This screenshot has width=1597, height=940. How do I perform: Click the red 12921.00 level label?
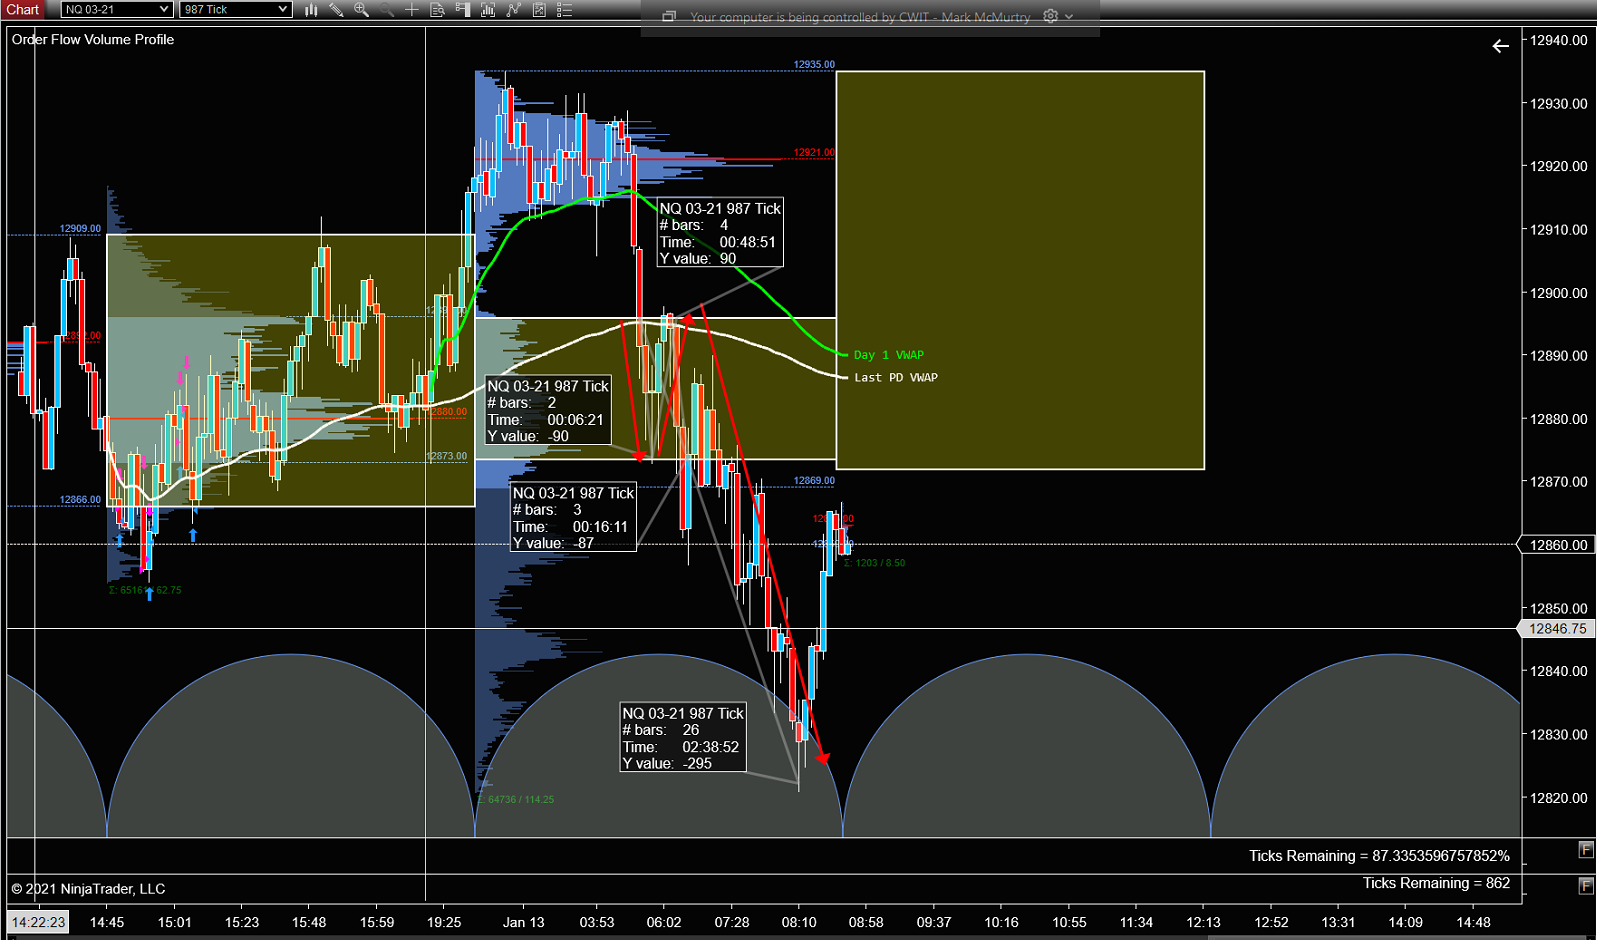814,153
